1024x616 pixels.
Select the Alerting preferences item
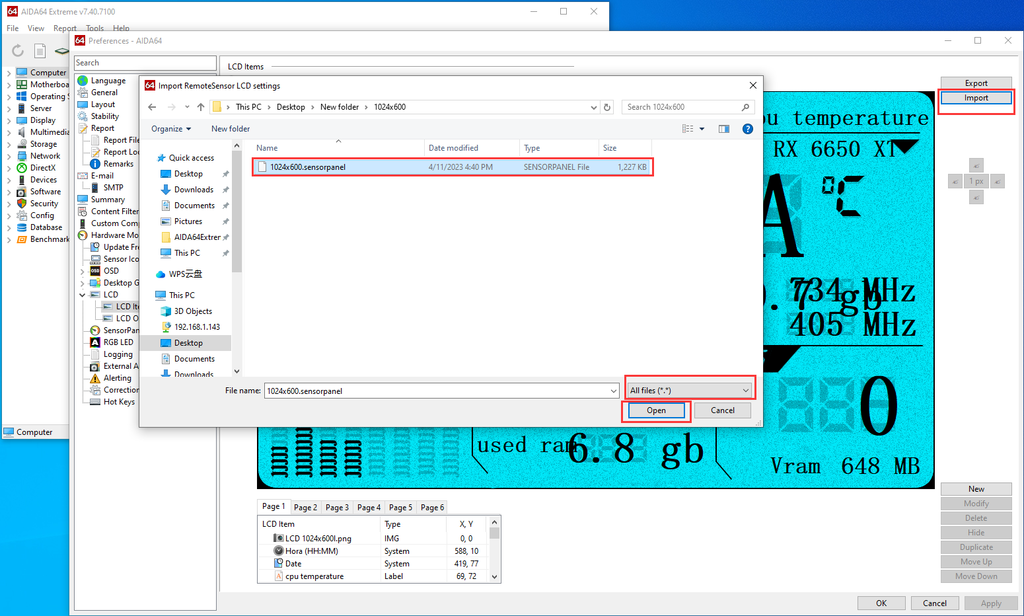pos(117,378)
